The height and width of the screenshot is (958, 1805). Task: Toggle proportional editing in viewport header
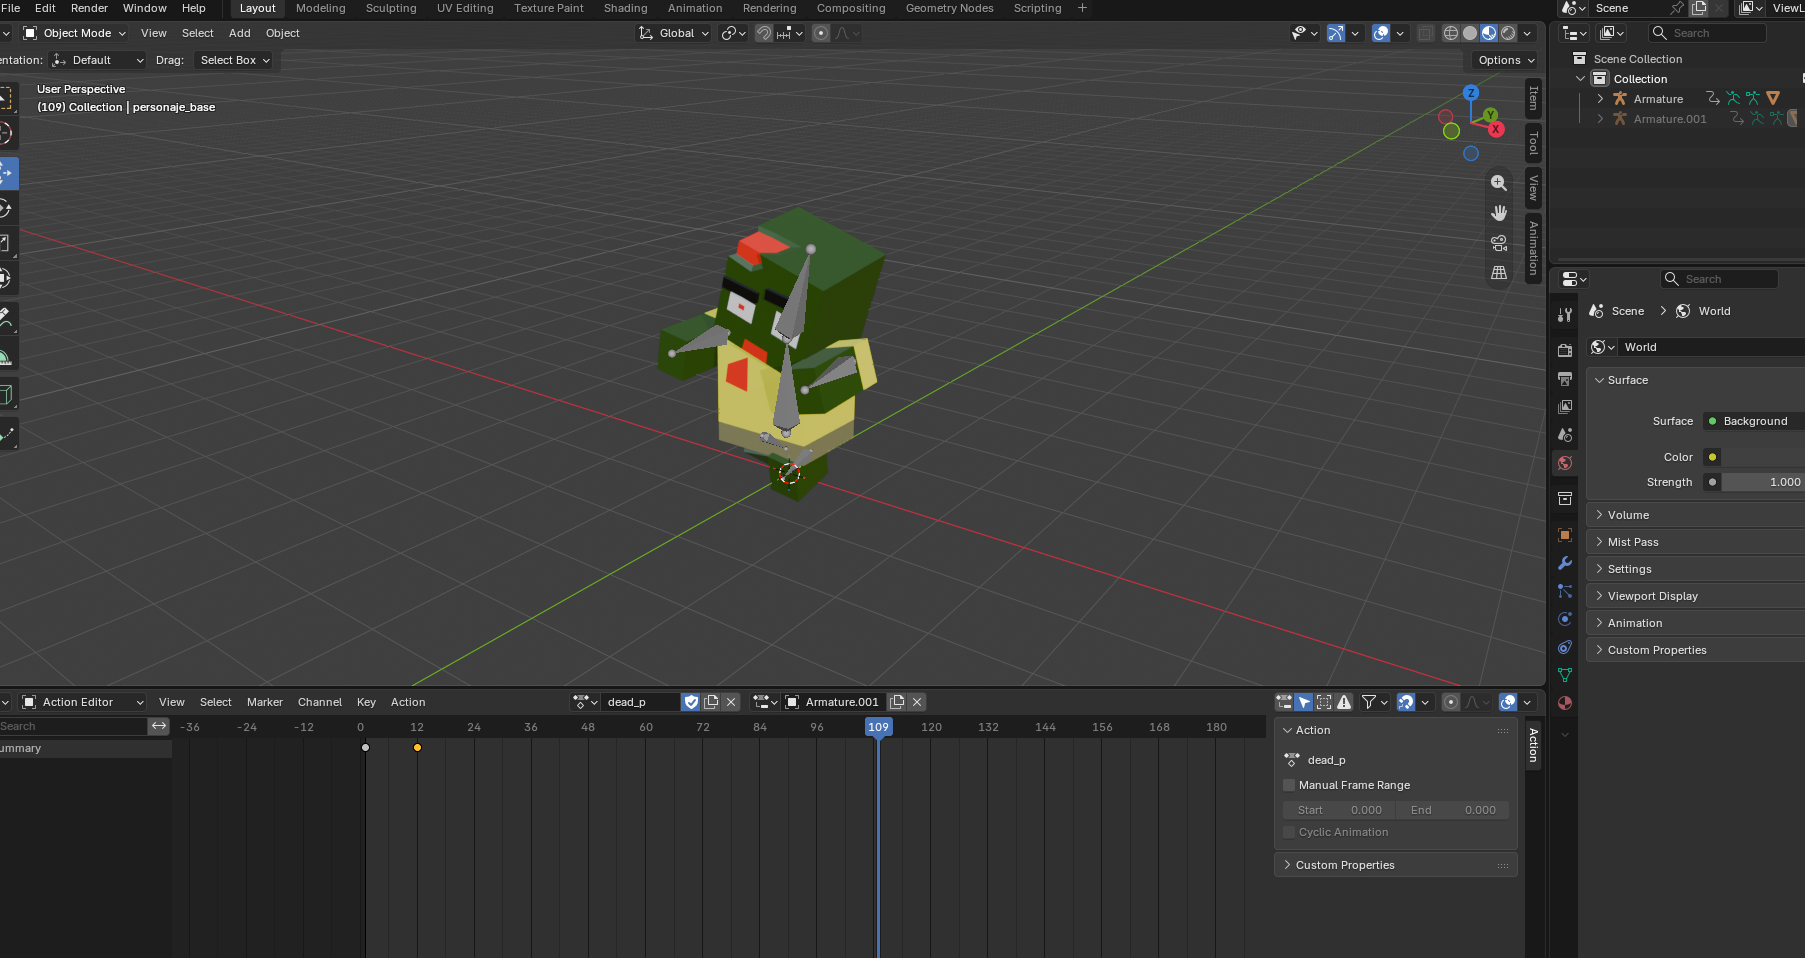tap(821, 33)
